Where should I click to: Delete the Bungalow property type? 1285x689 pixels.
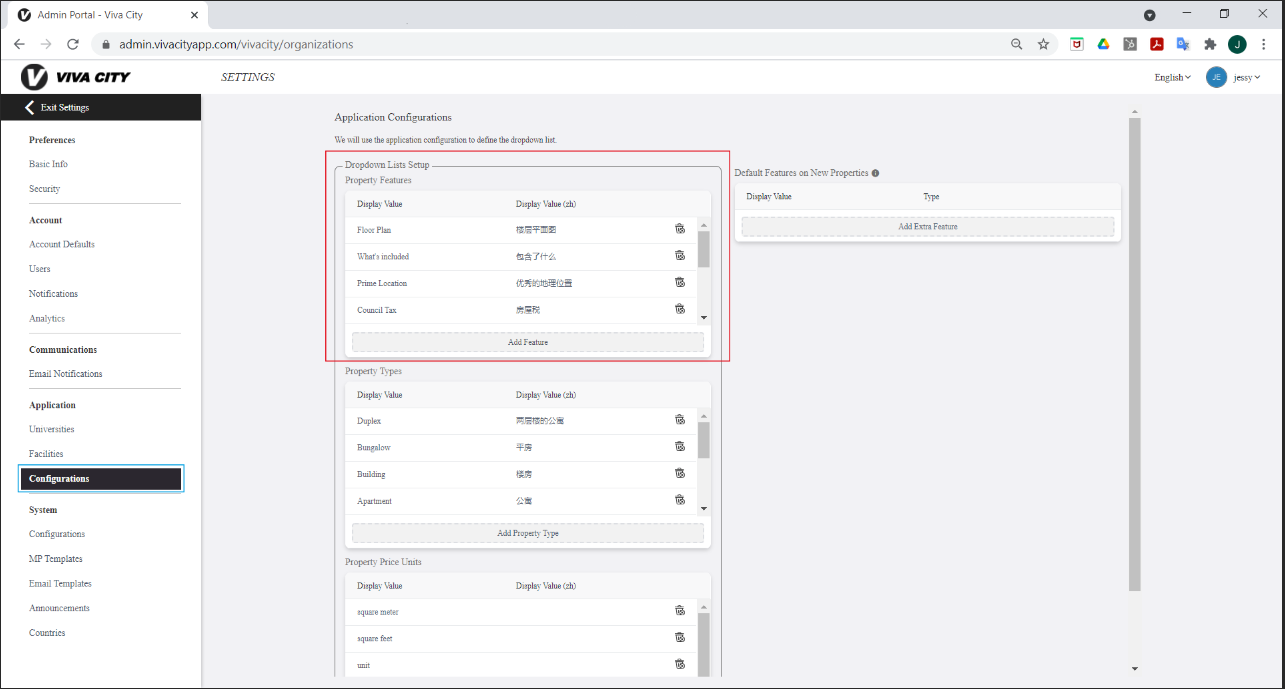click(x=680, y=447)
